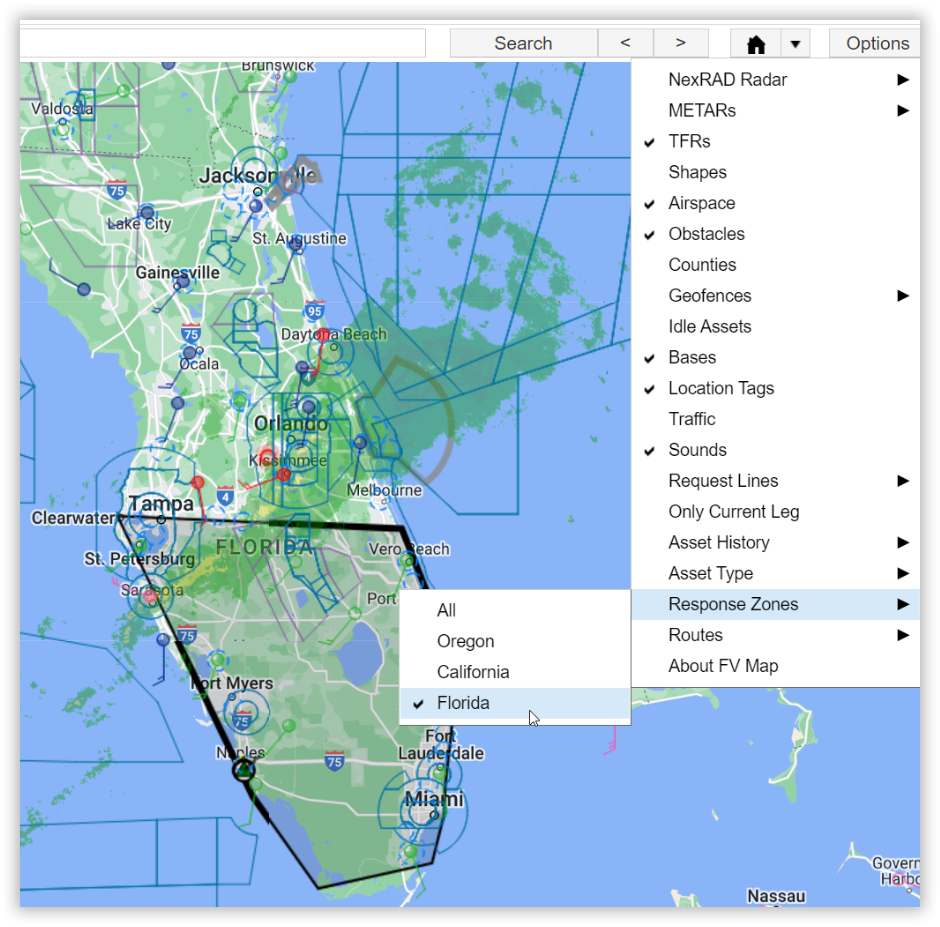Click the Interstate 4 shield near Tampa
Viewport: 940px width, 927px height.
coord(225,496)
